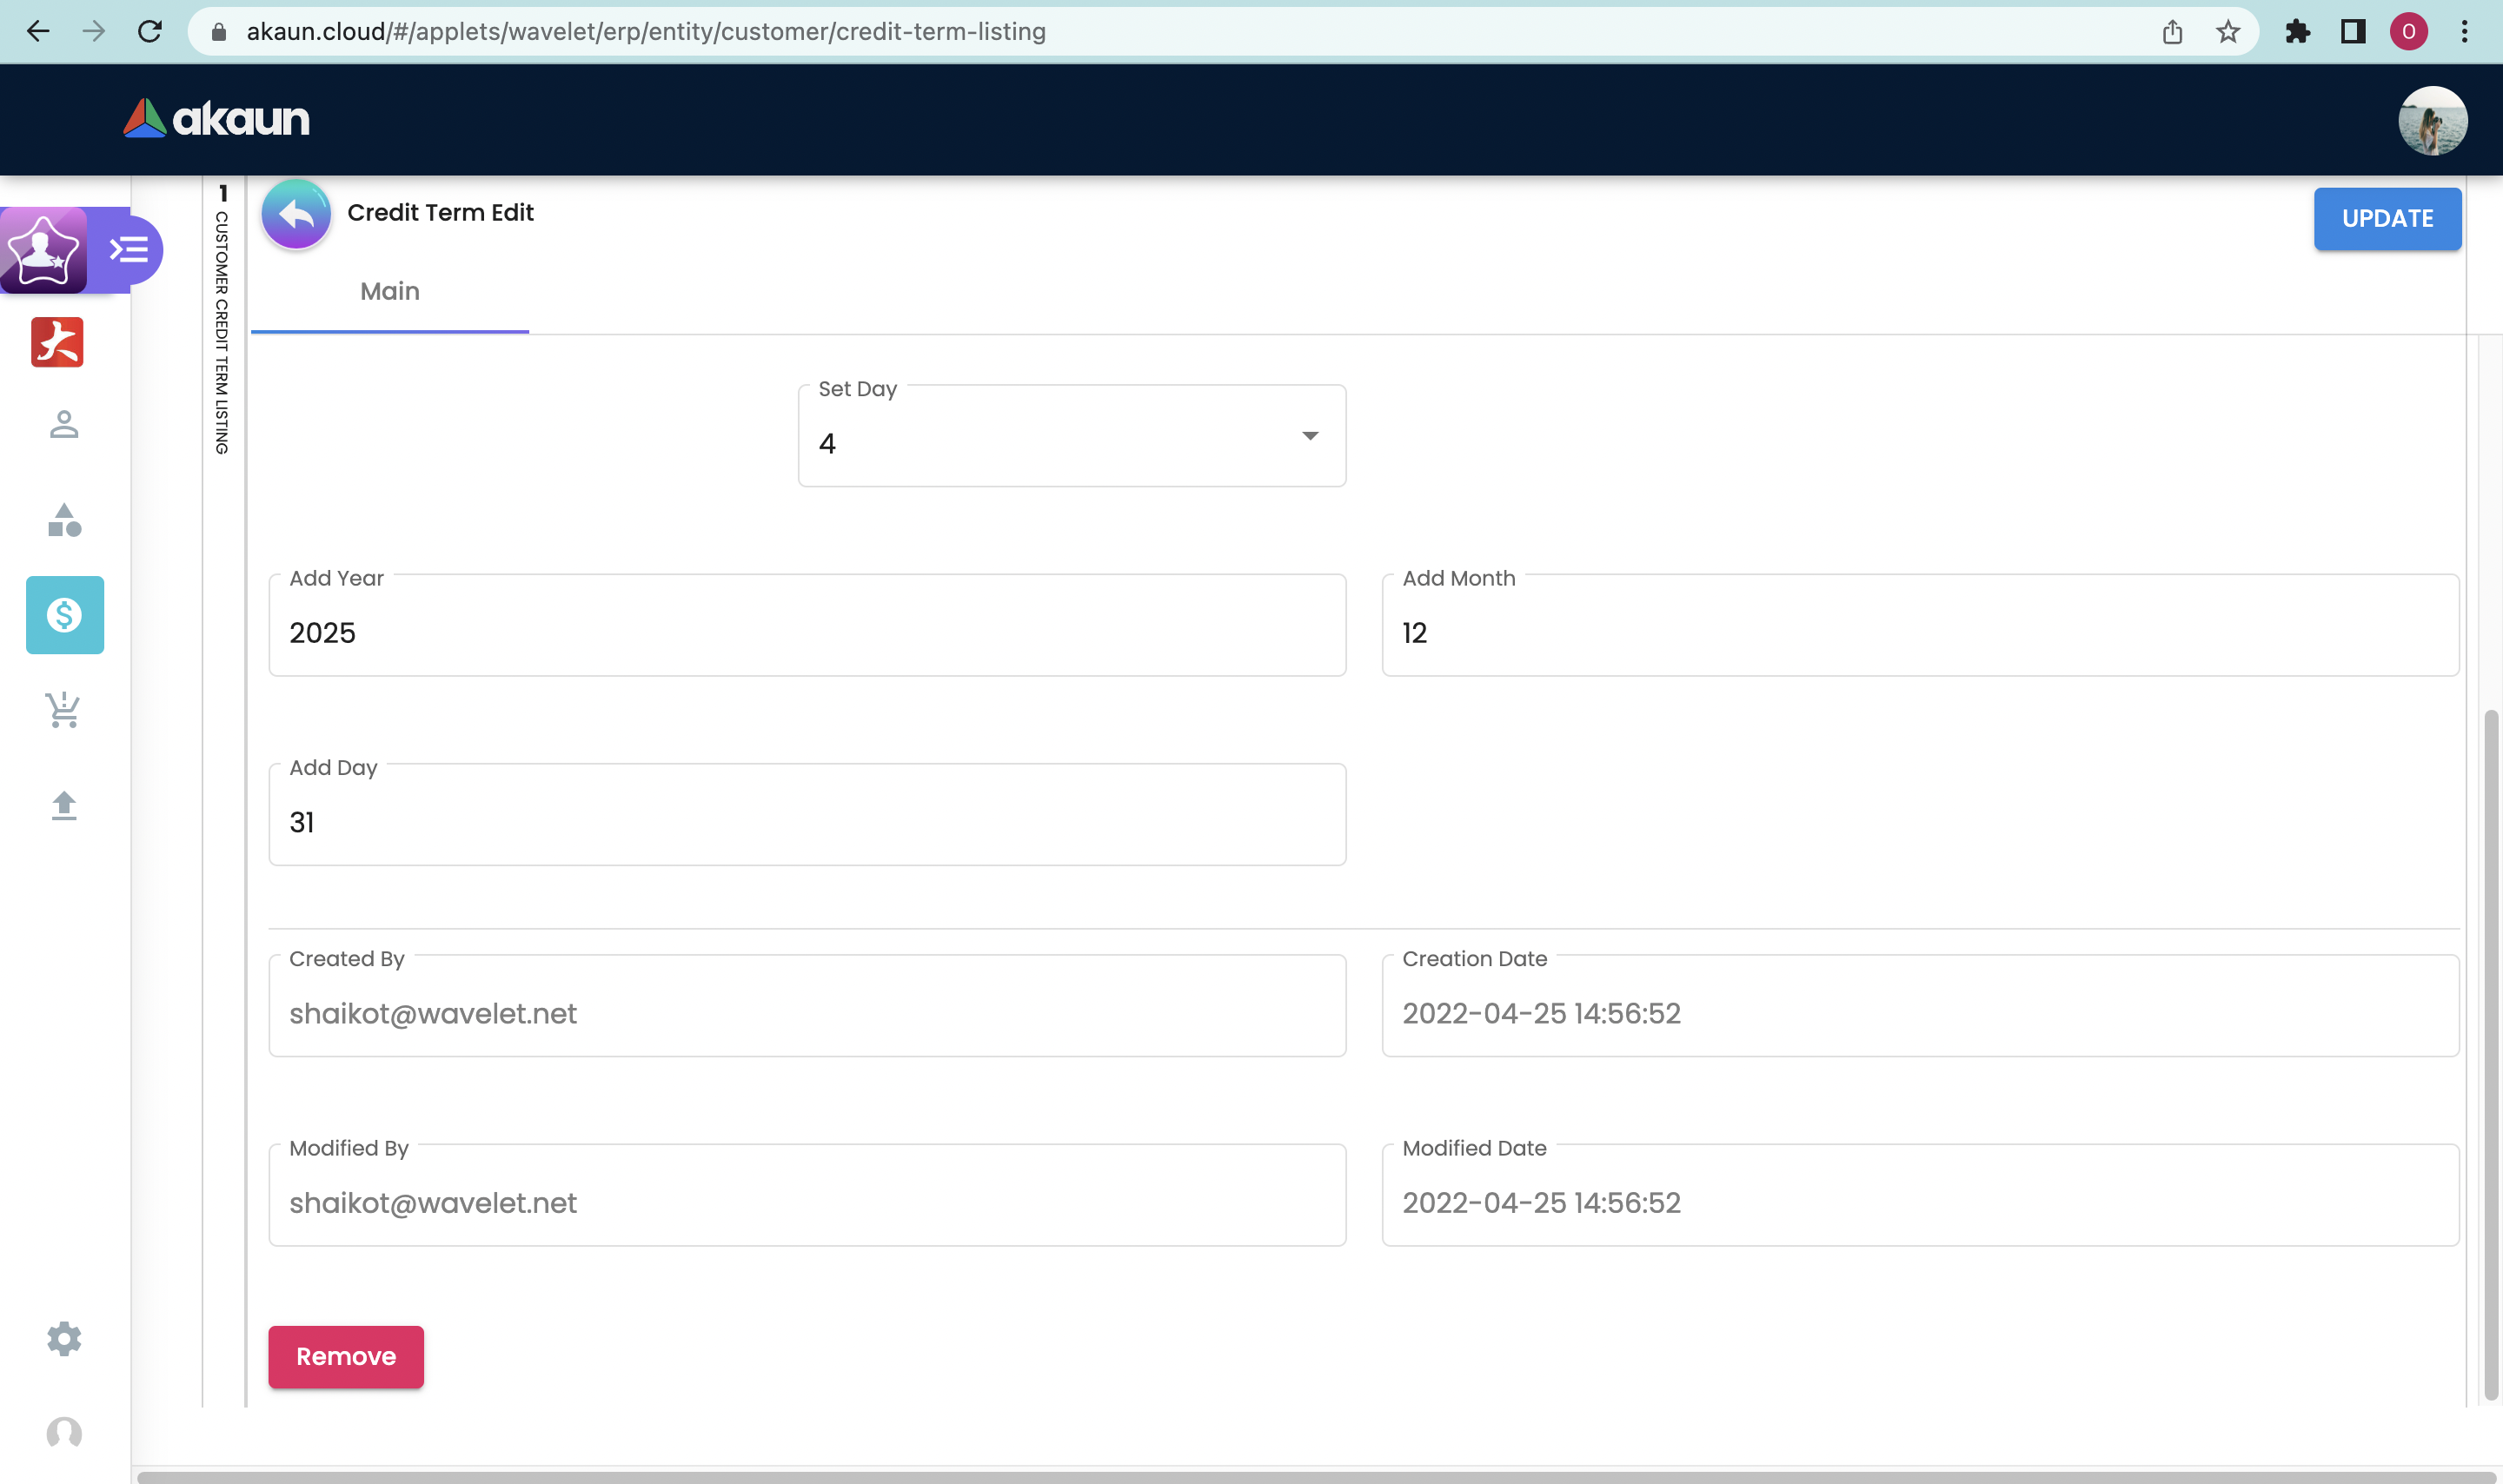Bookmark page with the star icon
Screen dimensions: 2503x1484
tap(2227, 32)
